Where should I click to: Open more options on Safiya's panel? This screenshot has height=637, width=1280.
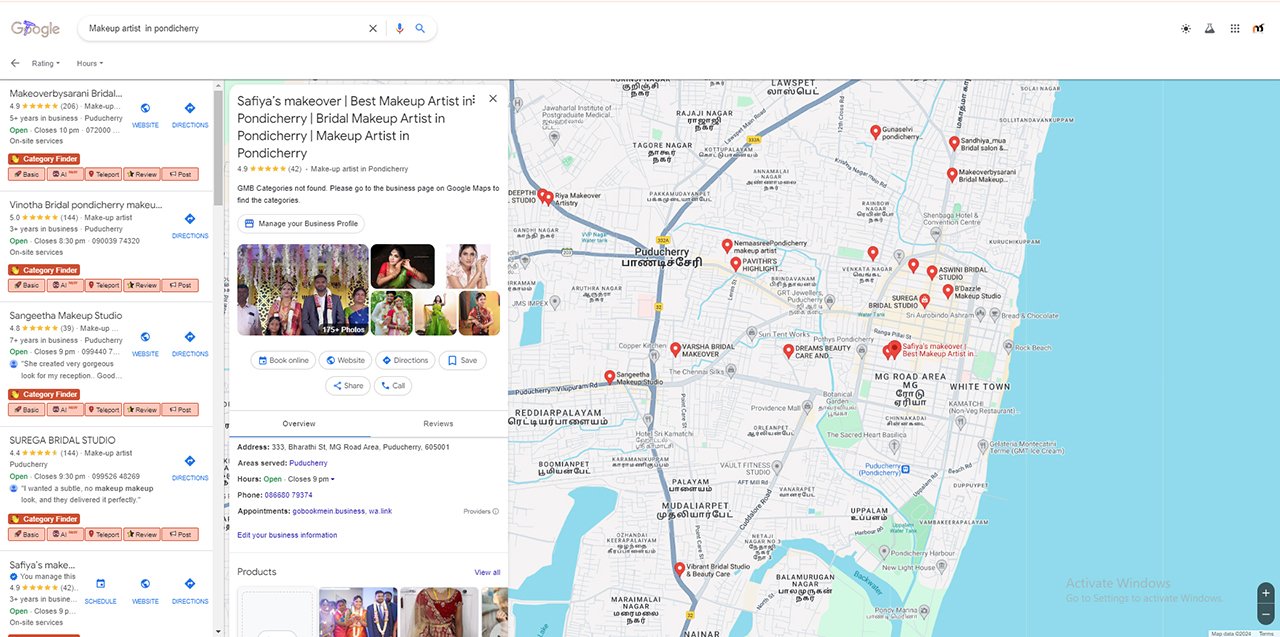473,99
